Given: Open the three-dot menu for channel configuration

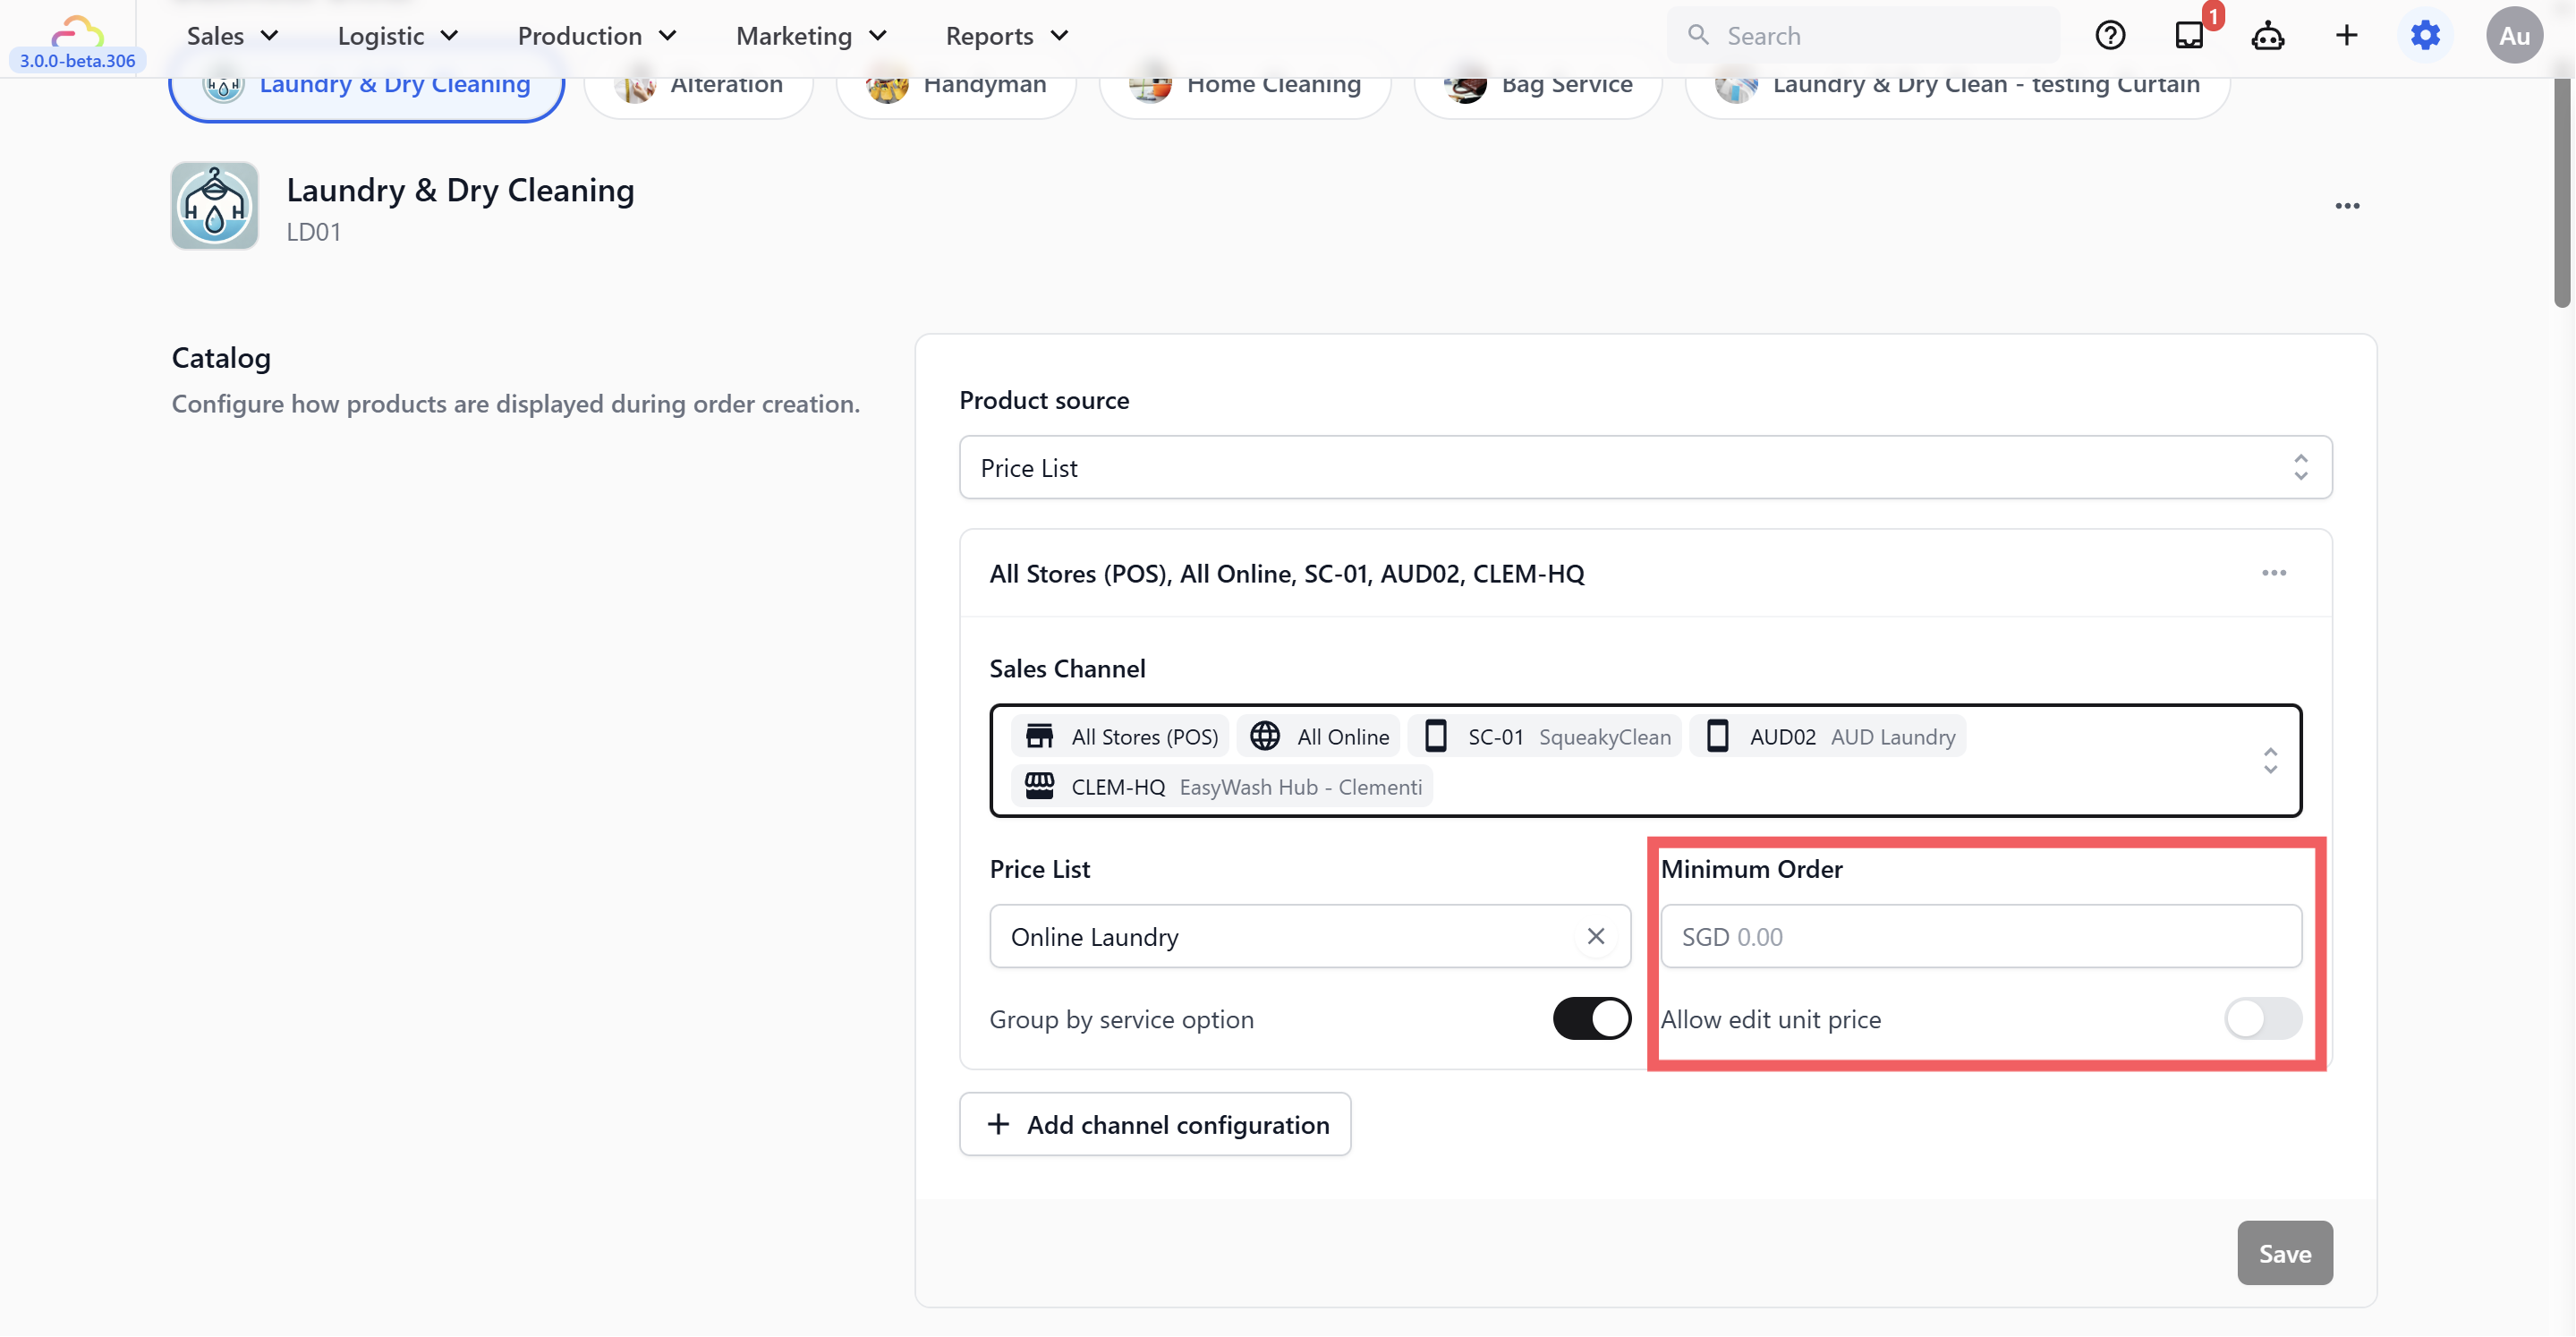Looking at the screenshot, I should click(2274, 573).
